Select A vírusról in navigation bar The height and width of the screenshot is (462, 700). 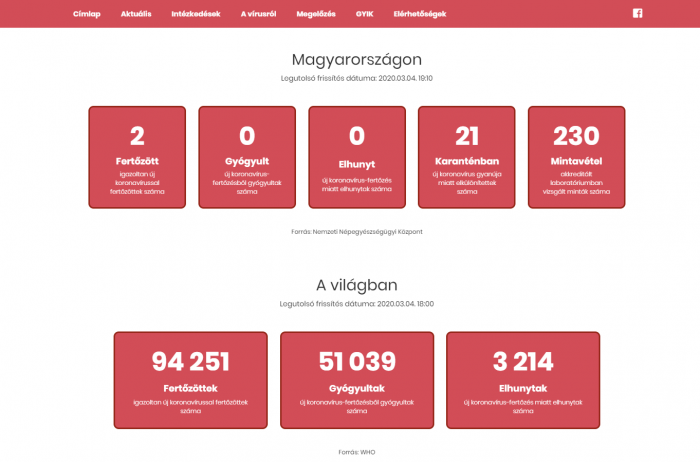[258, 14]
